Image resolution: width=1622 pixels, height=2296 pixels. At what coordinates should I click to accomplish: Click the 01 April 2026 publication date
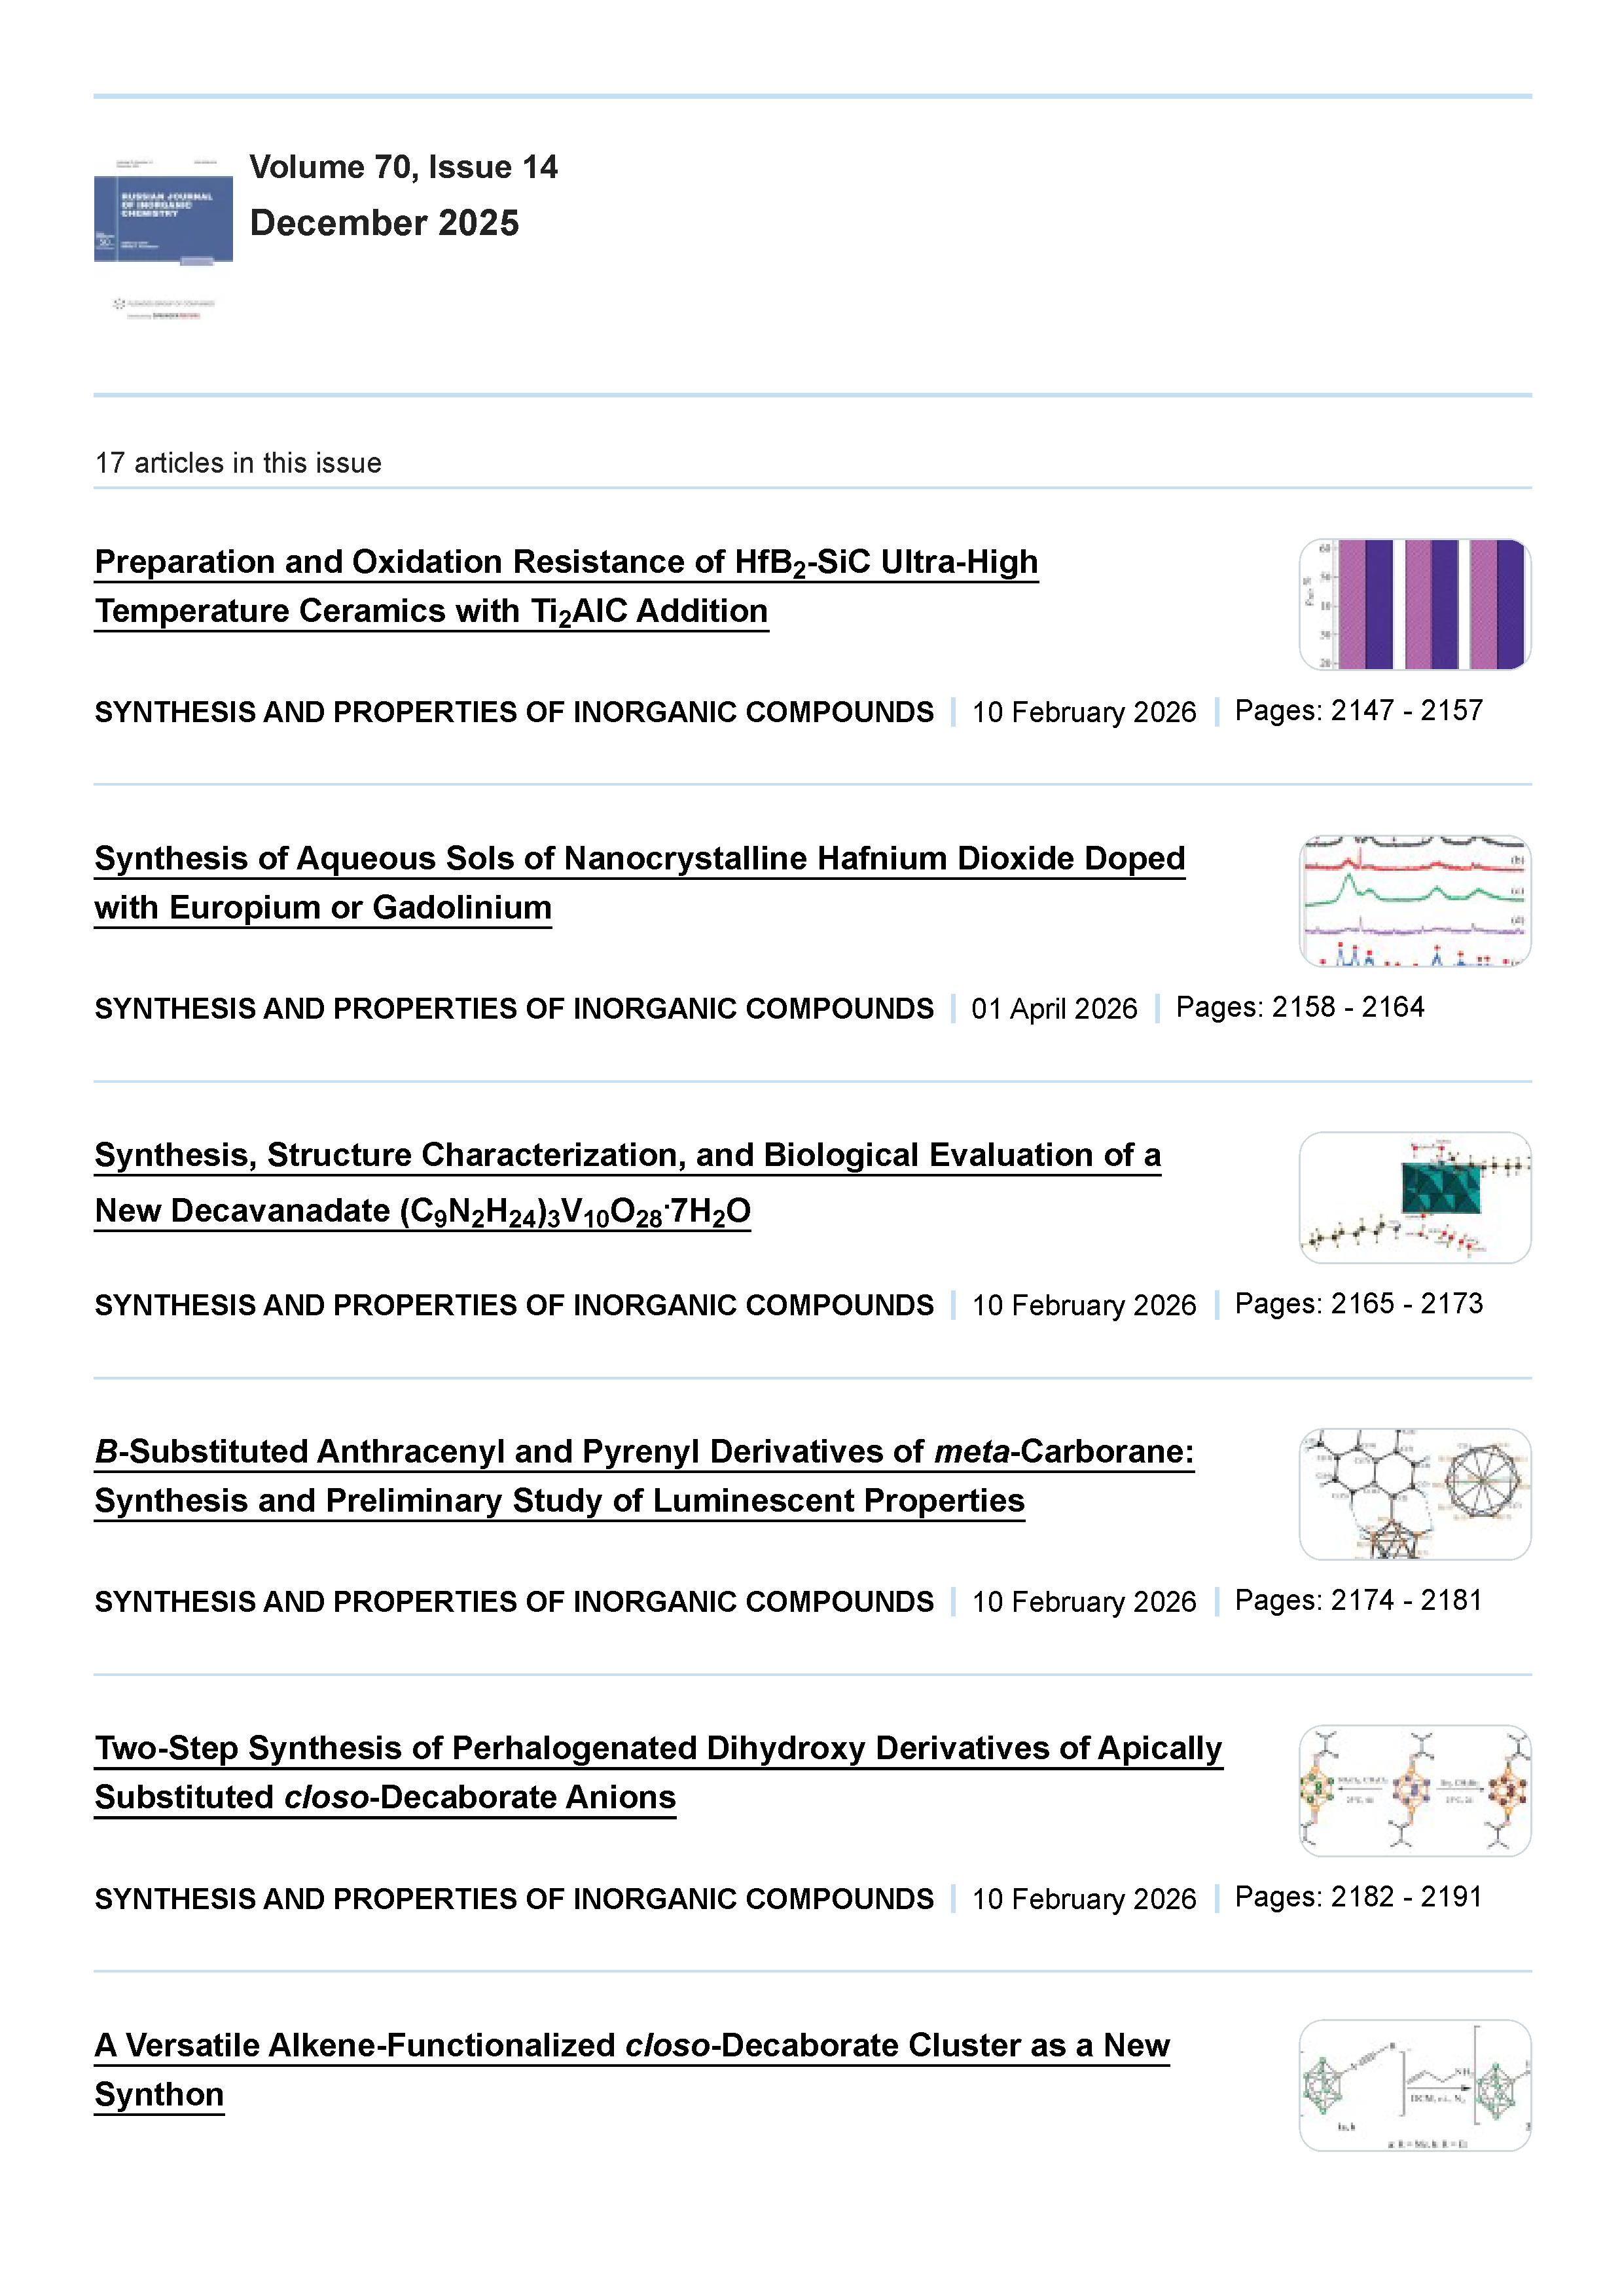coord(1054,1008)
